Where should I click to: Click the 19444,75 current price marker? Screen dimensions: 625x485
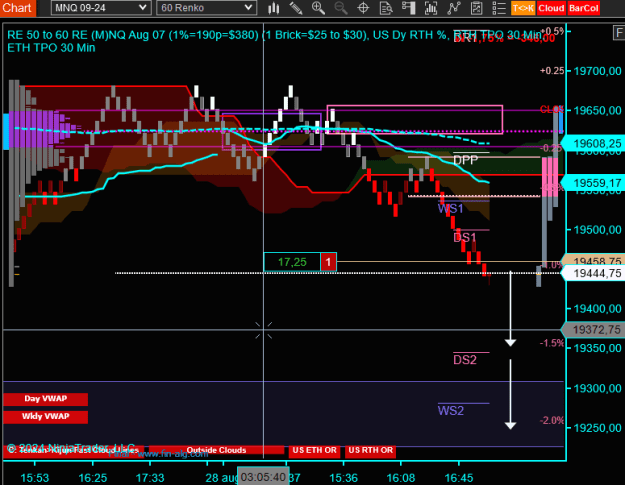tap(595, 273)
